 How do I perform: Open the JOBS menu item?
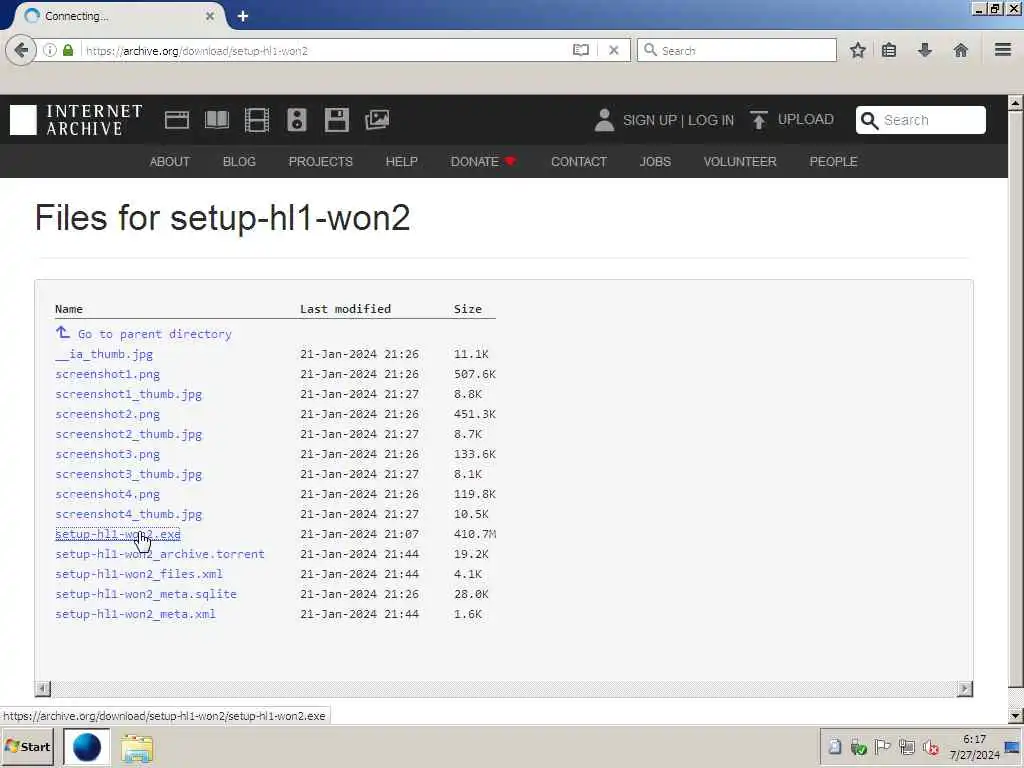(x=655, y=161)
